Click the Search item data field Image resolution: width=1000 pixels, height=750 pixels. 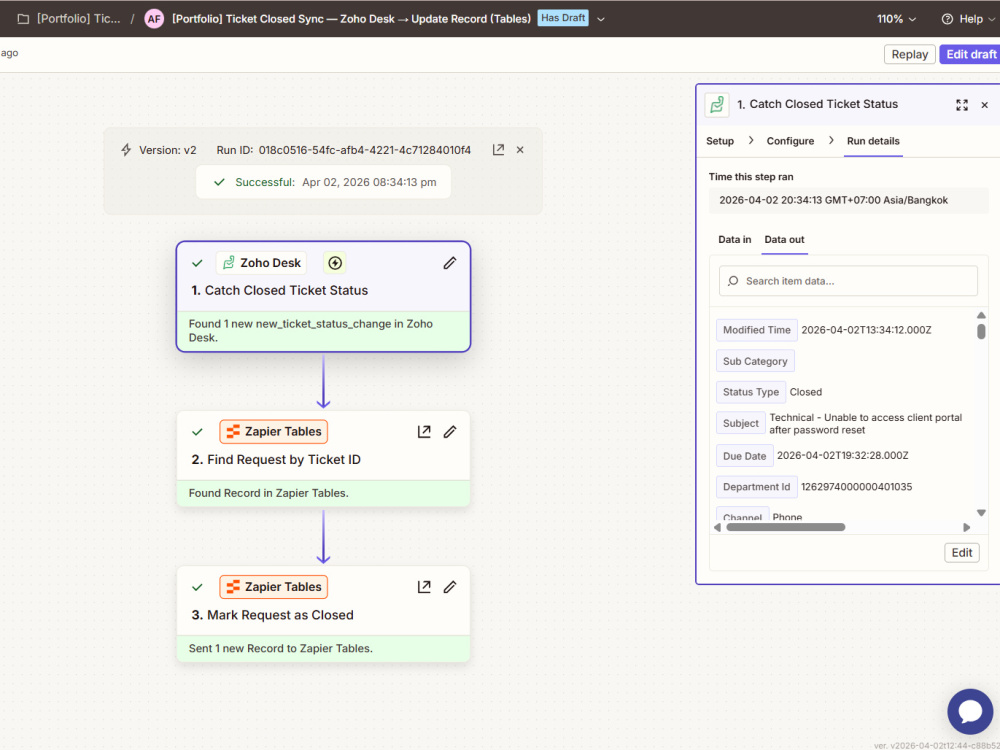[848, 281]
